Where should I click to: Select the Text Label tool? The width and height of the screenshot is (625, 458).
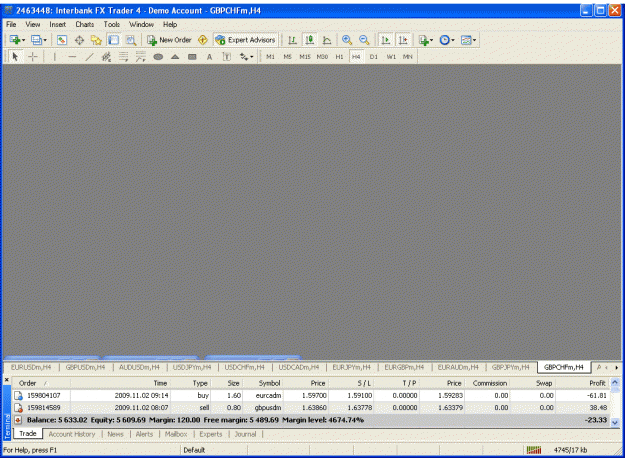coord(227,57)
